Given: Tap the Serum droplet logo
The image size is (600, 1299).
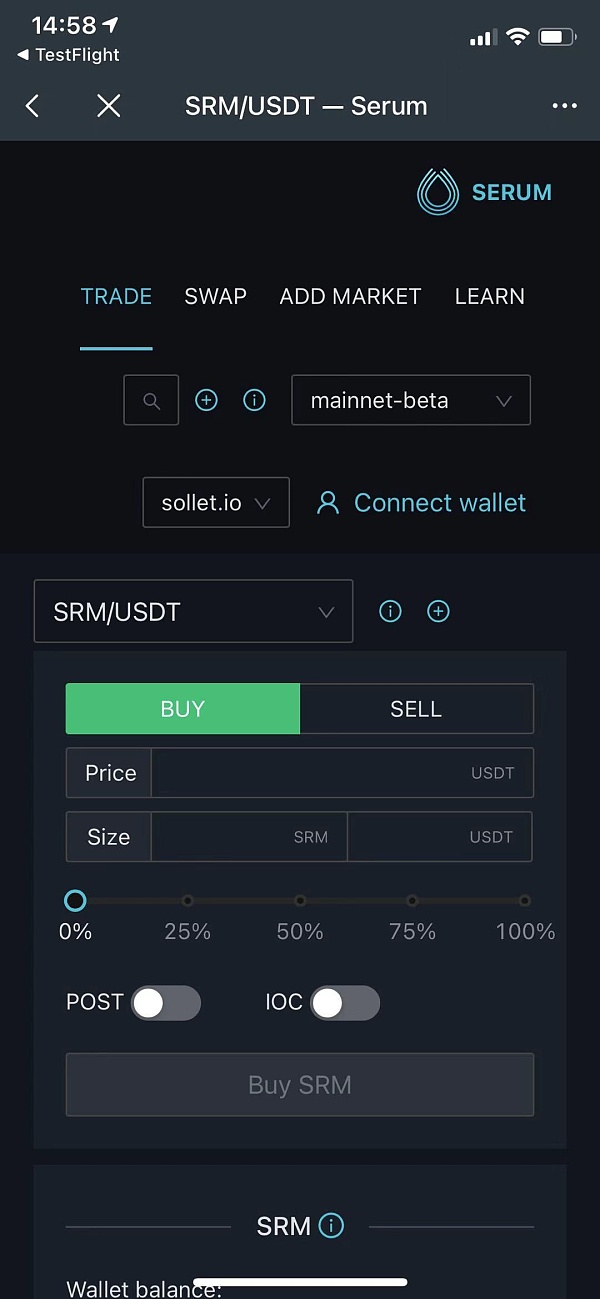Looking at the screenshot, I should (437, 192).
